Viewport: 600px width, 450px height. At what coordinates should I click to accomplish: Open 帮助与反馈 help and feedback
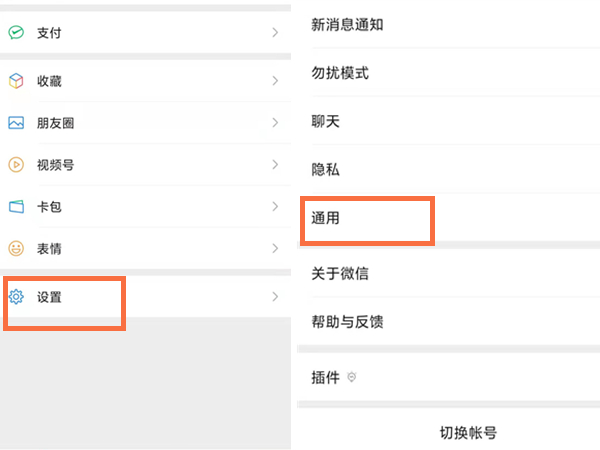347,322
